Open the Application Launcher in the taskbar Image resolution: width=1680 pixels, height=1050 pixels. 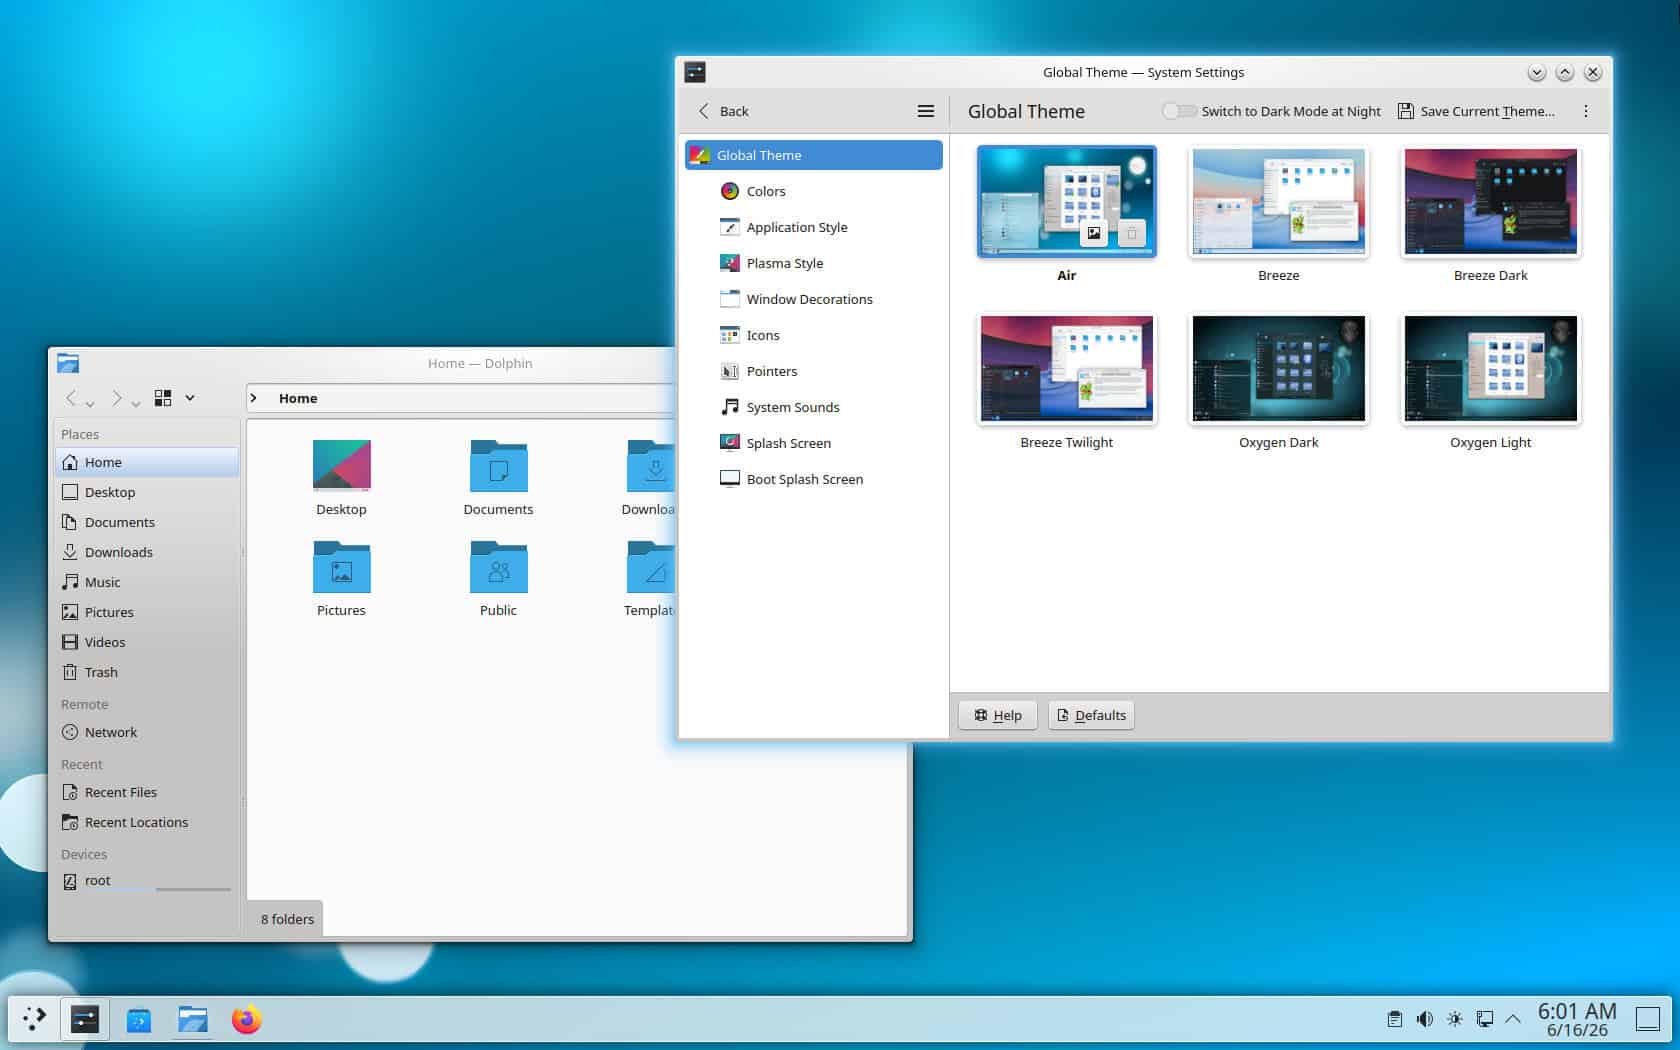[35, 1019]
